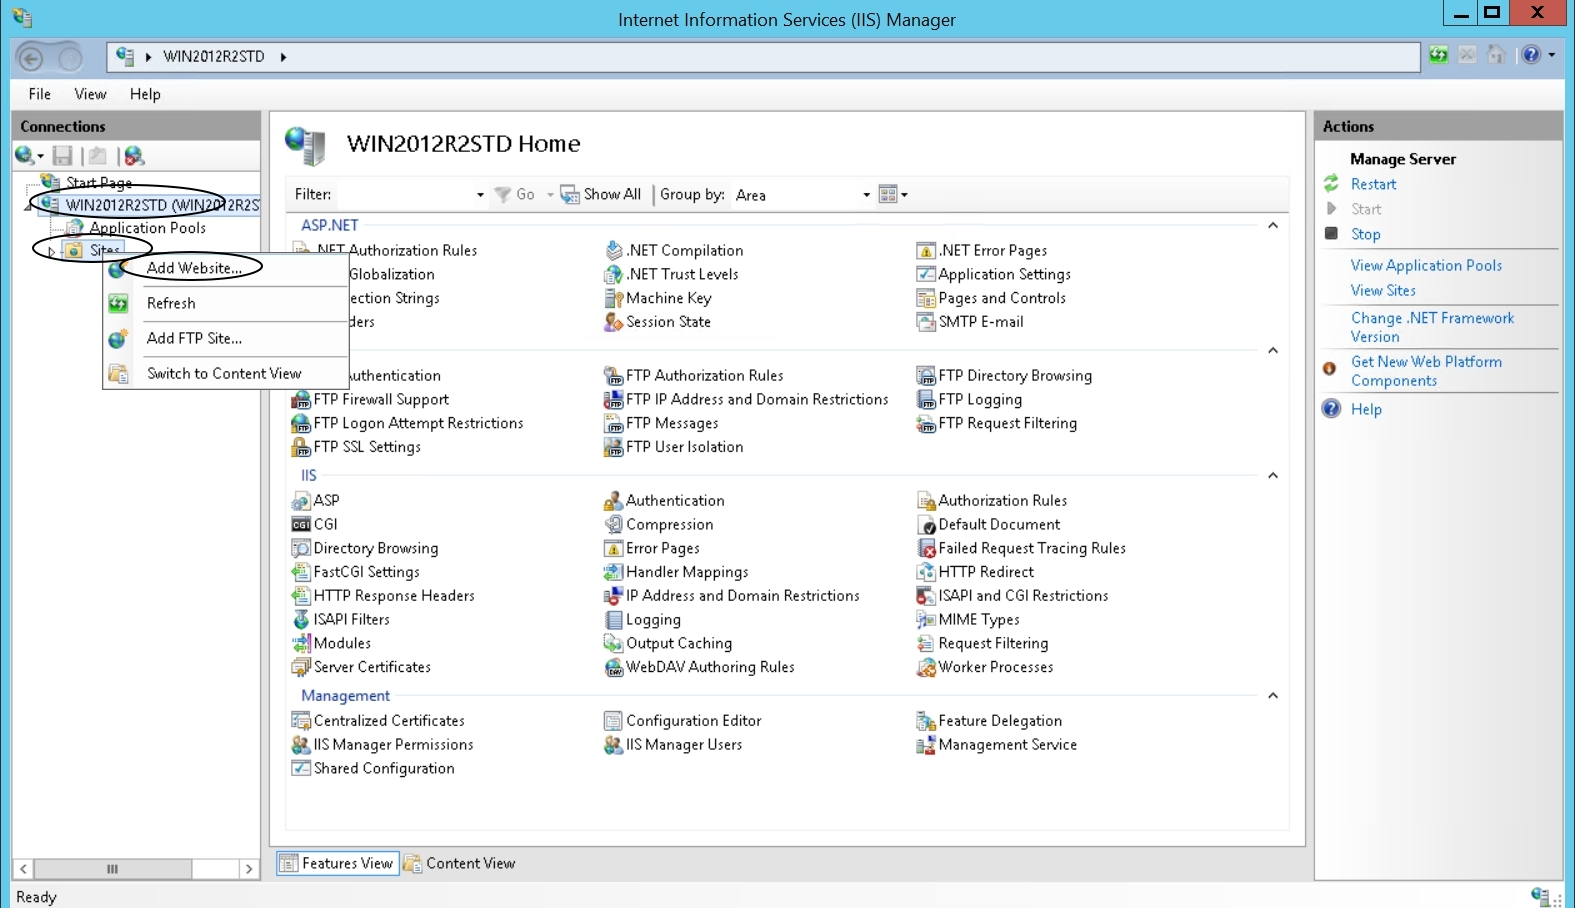Open the Session State icon
The height and width of the screenshot is (908, 1575).
(x=614, y=322)
